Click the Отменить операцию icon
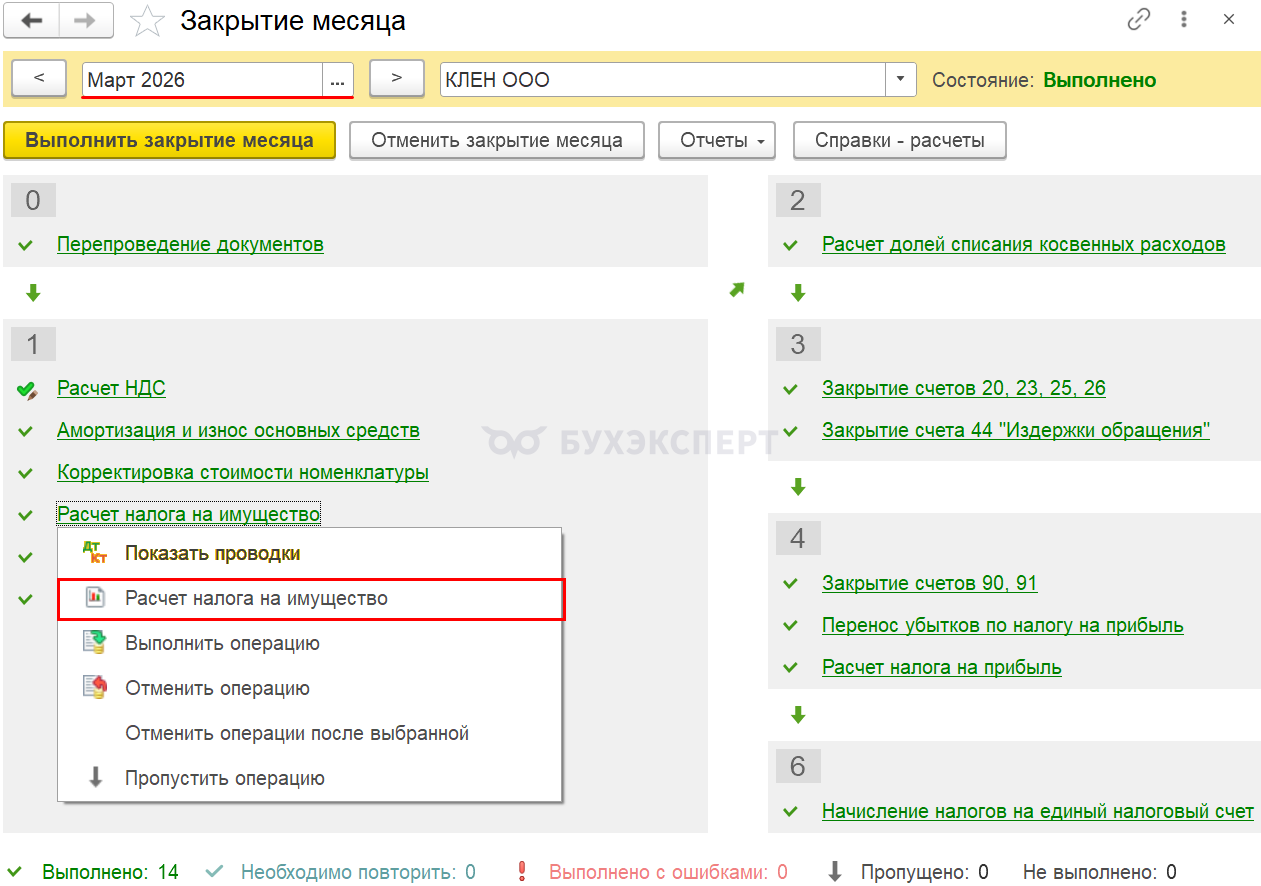 pyautogui.click(x=95, y=688)
